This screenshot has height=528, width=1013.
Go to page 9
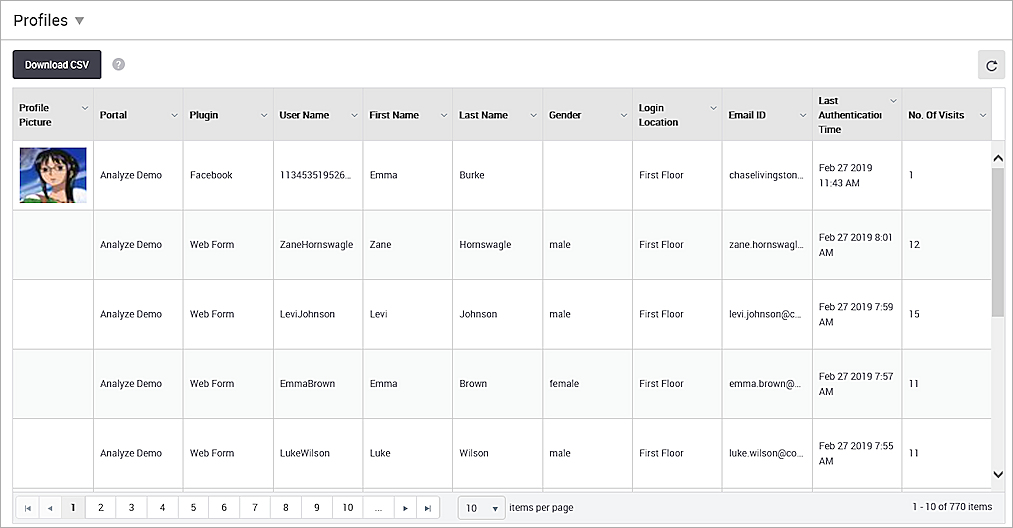click(x=317, y=508)
